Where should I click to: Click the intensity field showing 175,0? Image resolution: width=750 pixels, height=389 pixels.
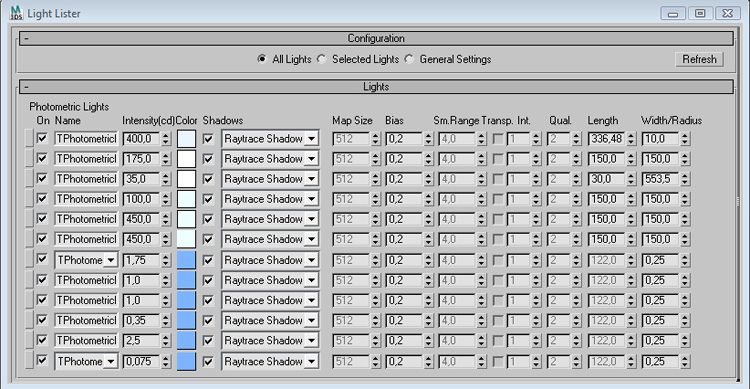point(142,159)
